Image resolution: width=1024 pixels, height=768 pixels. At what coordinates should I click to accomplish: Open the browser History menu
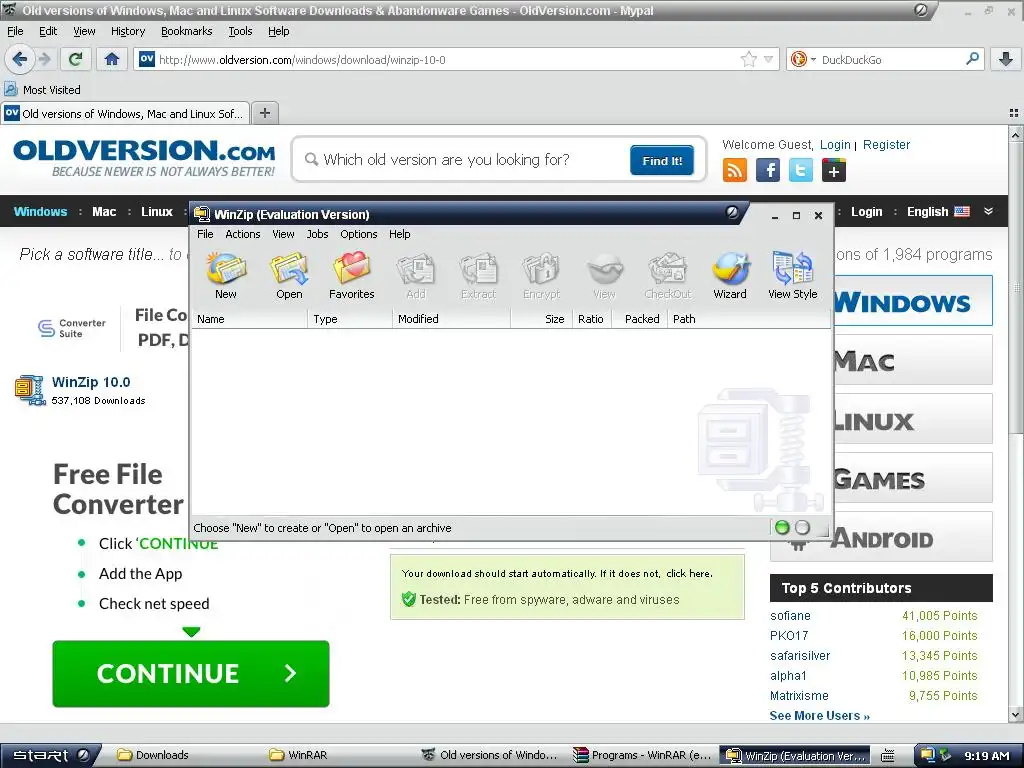click(x=128, y=31)
